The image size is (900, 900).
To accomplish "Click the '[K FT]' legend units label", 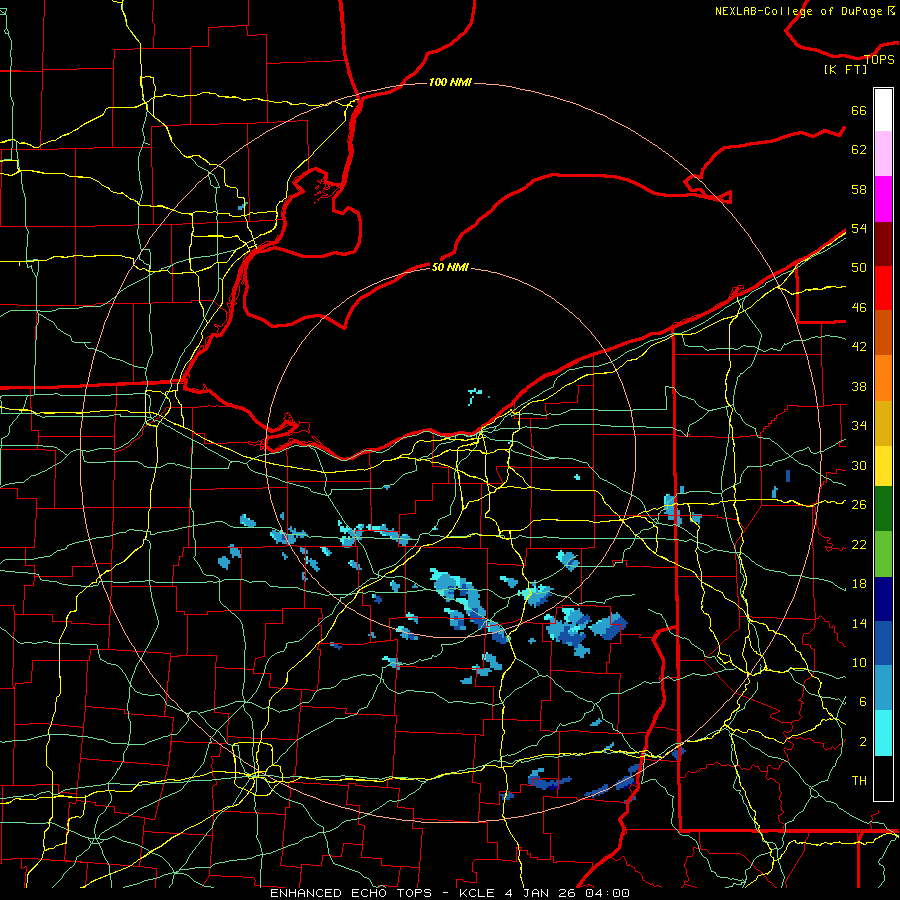I will (x=845, y=70).
